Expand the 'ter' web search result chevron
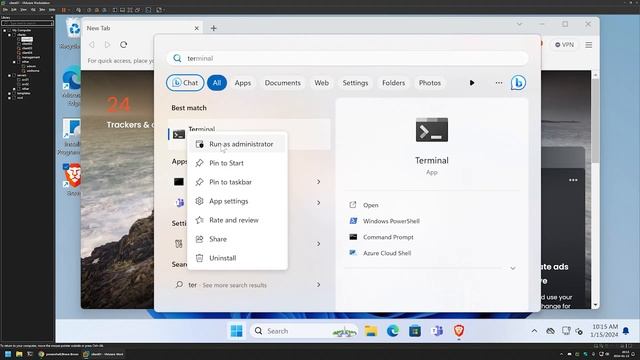 click(318, 285)
